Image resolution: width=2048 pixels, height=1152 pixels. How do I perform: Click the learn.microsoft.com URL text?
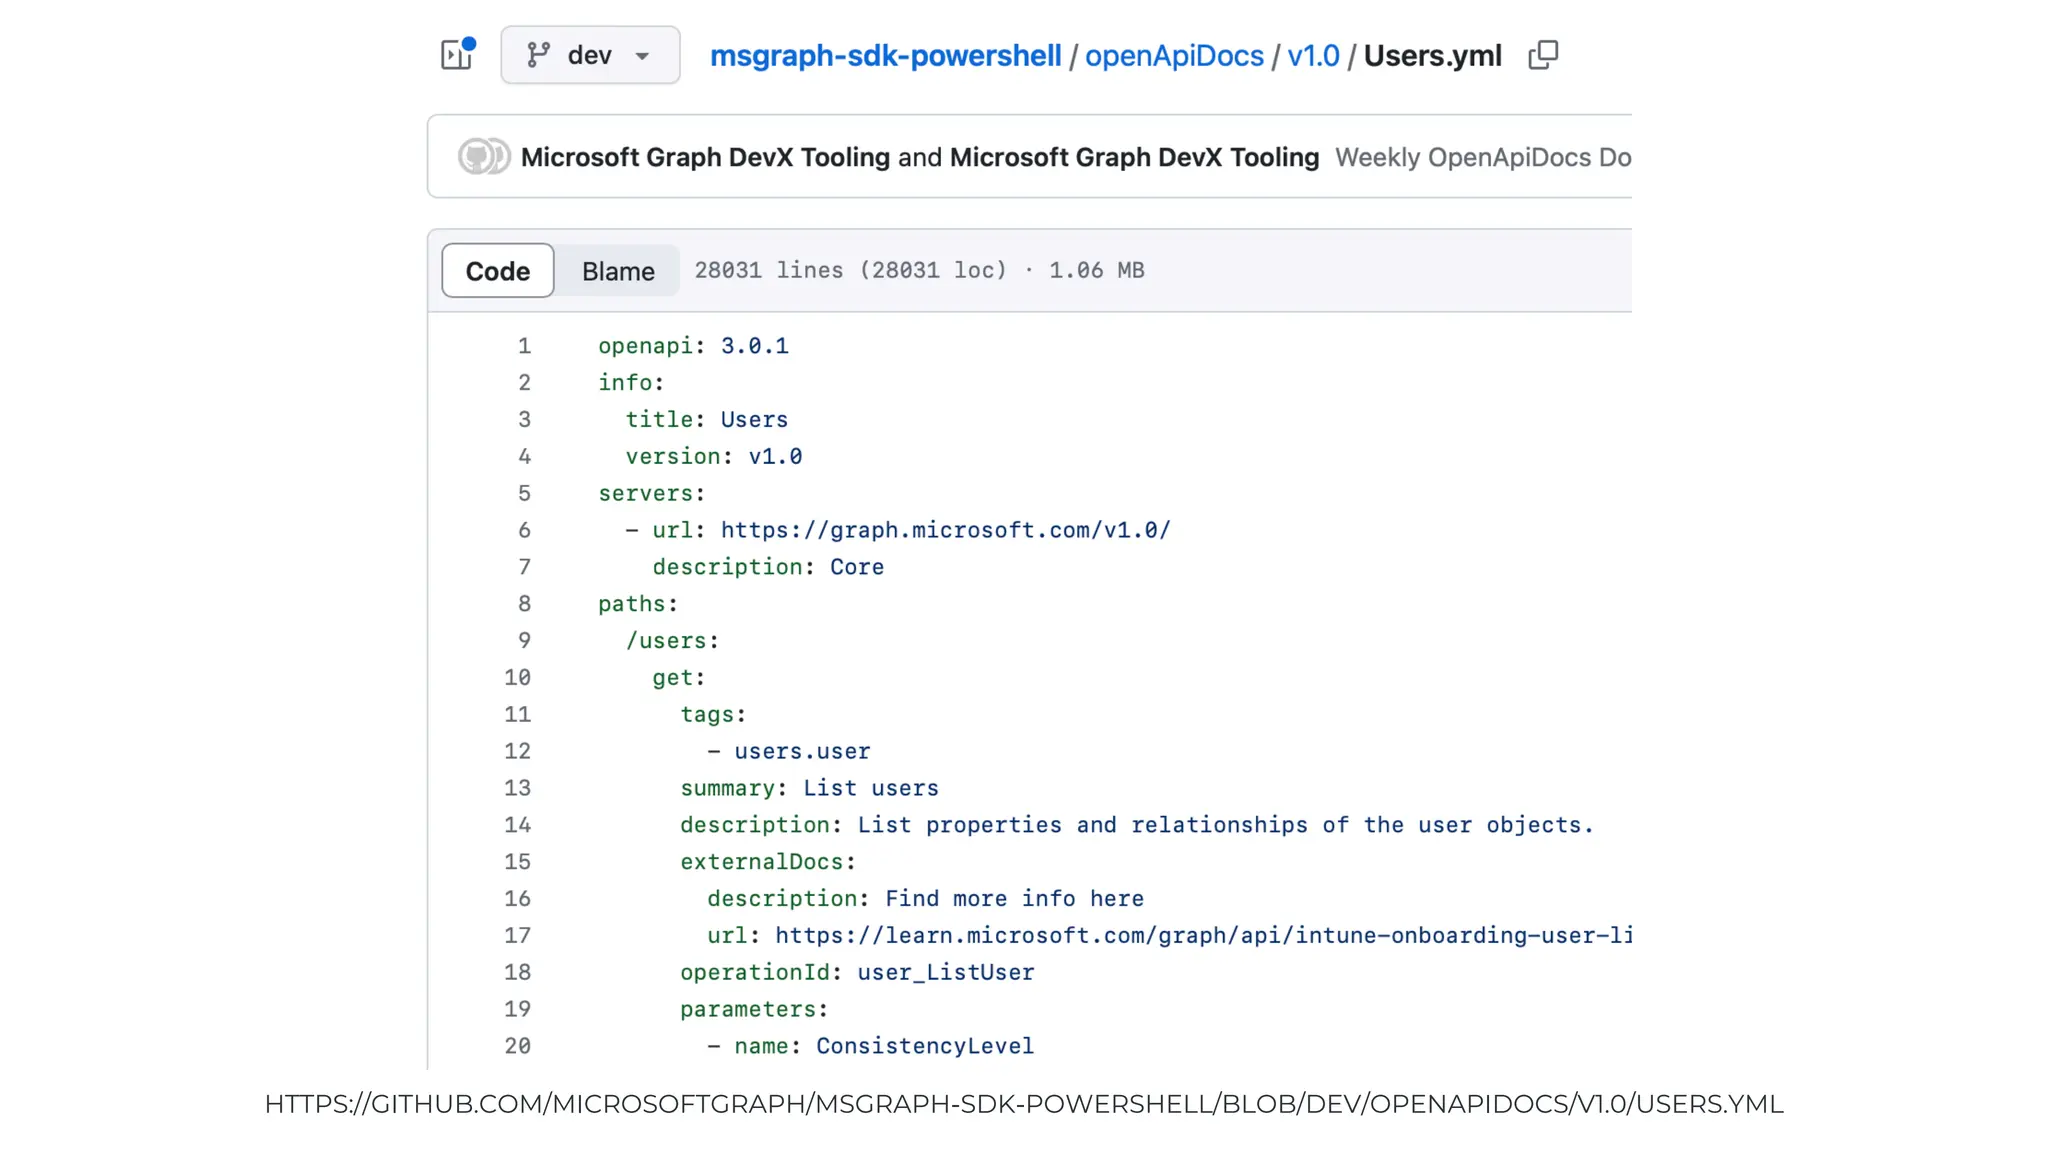1203,936
